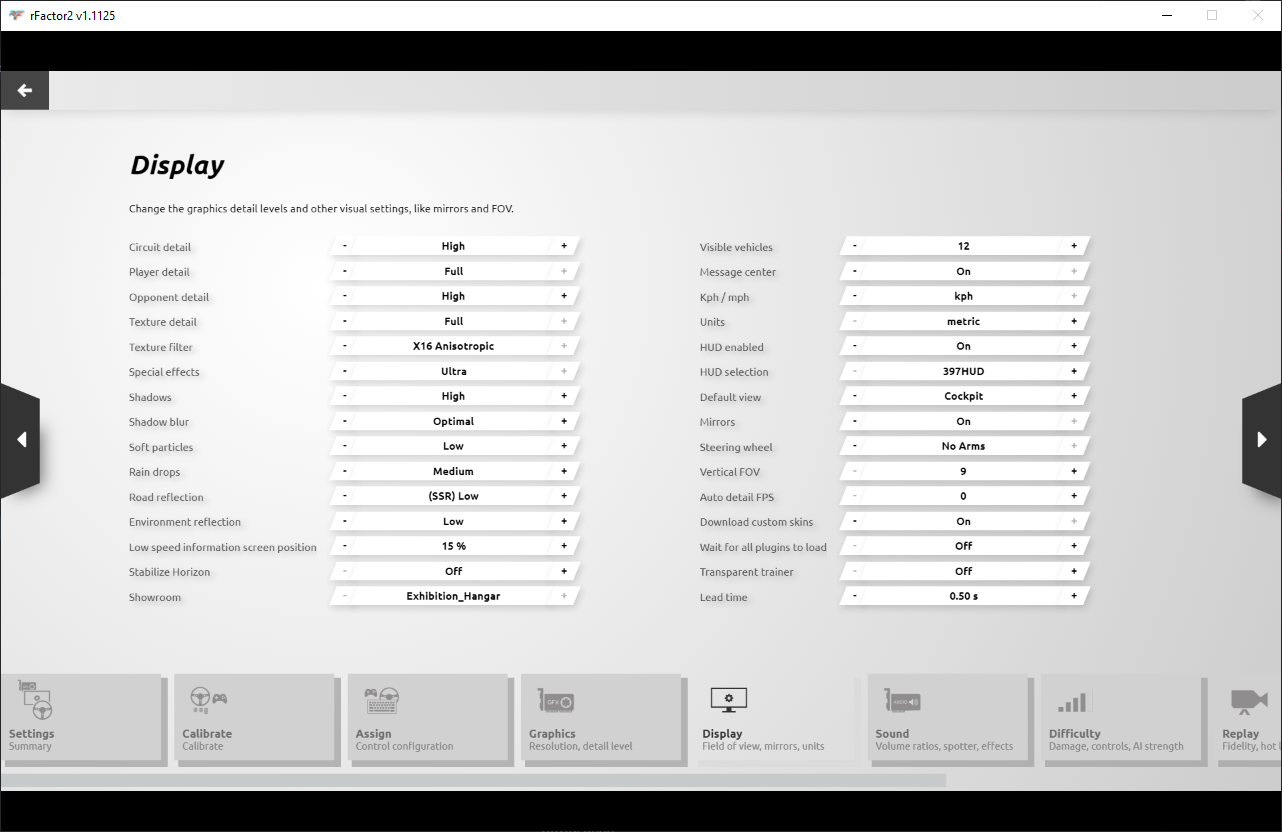The height and width of the screenshot is (832, 1282).
Task: Increase Shadow blur with plus
Action: [x=564, y=421]
